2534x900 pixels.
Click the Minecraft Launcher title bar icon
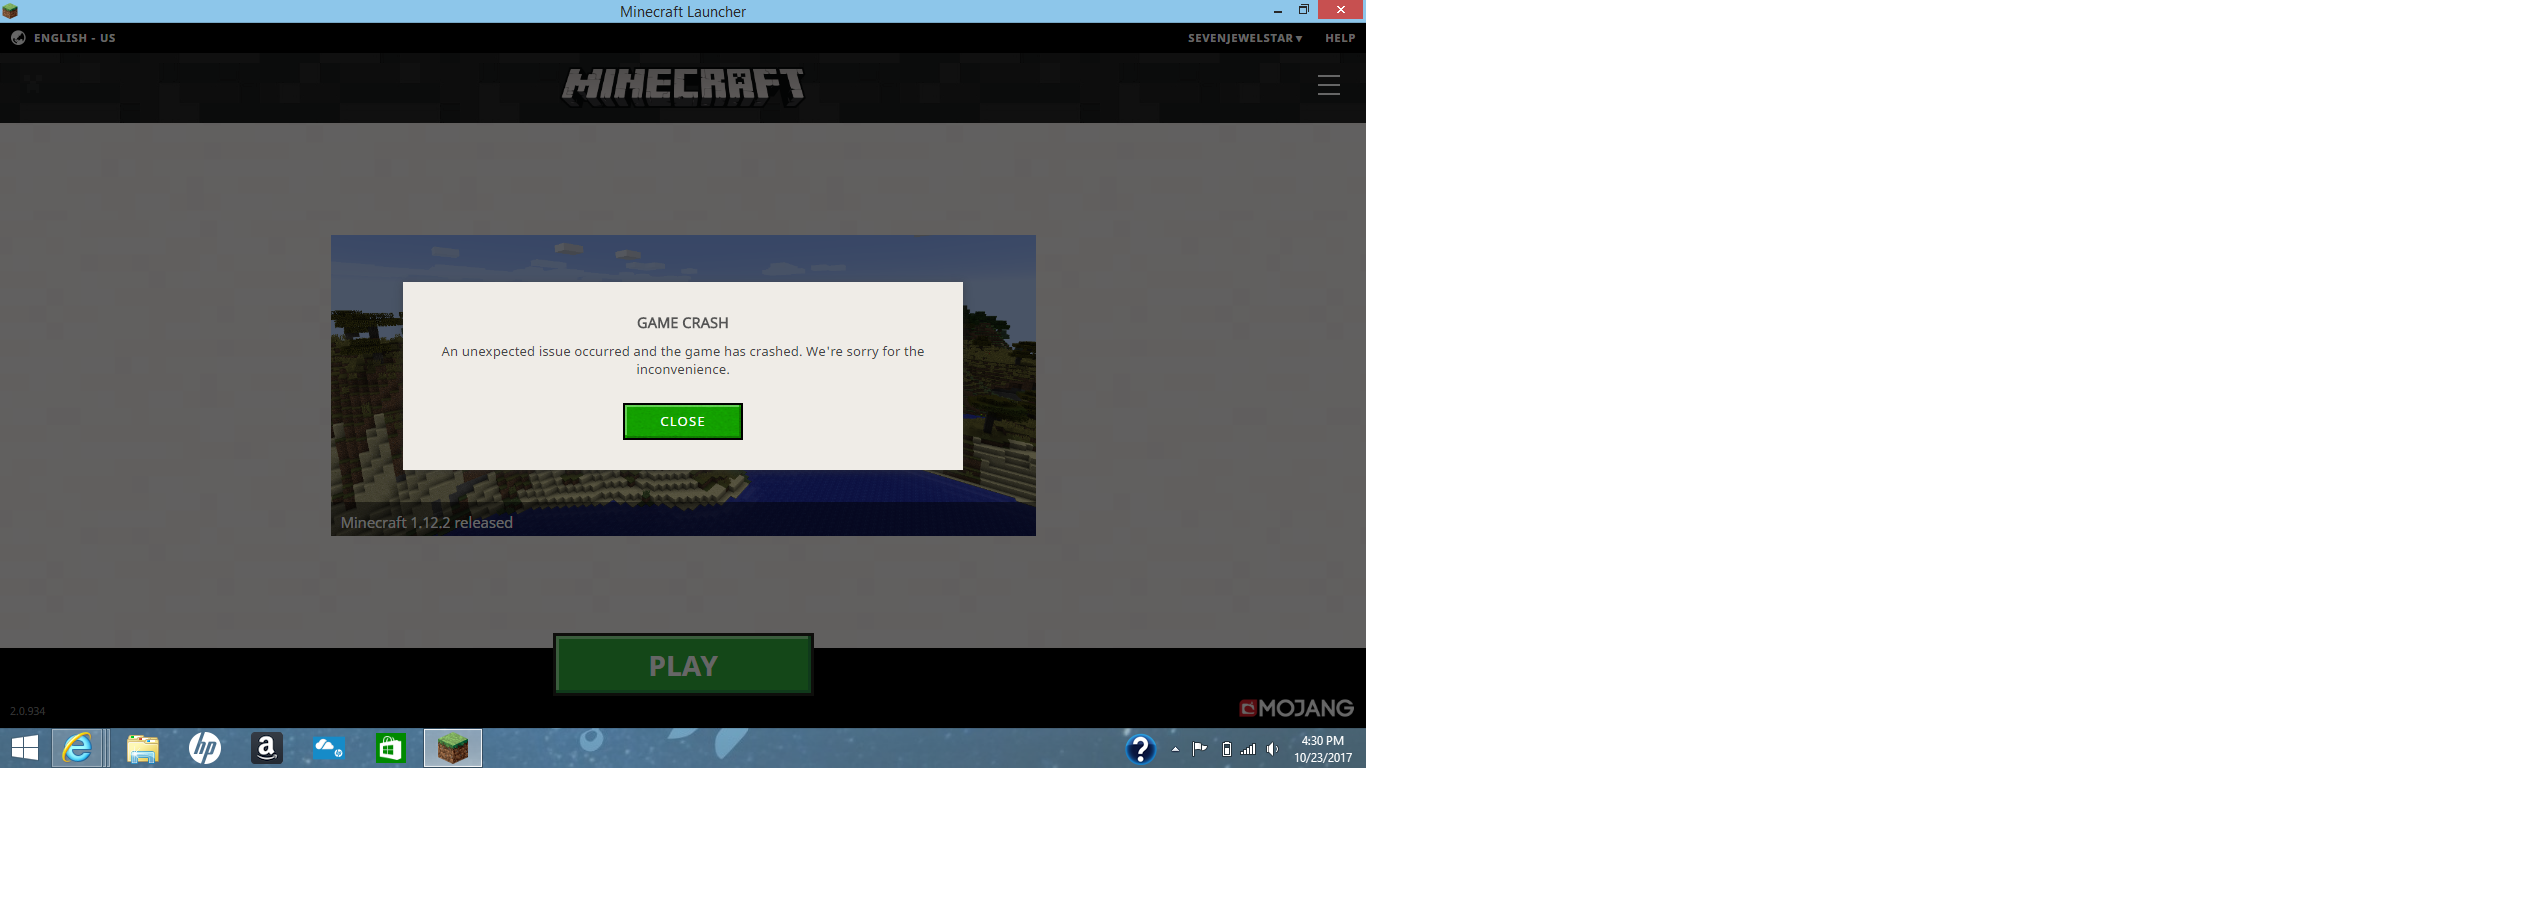[10, 11]
